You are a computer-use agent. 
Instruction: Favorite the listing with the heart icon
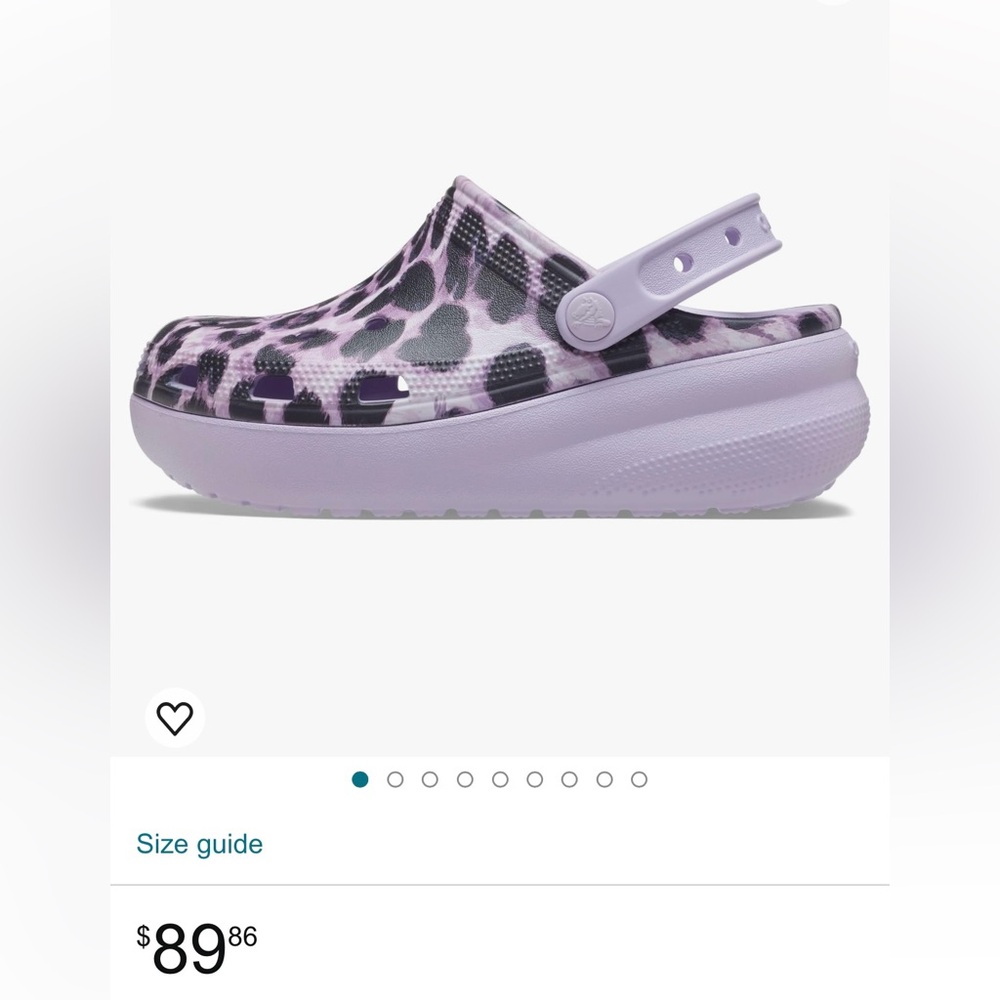(176, 716)
